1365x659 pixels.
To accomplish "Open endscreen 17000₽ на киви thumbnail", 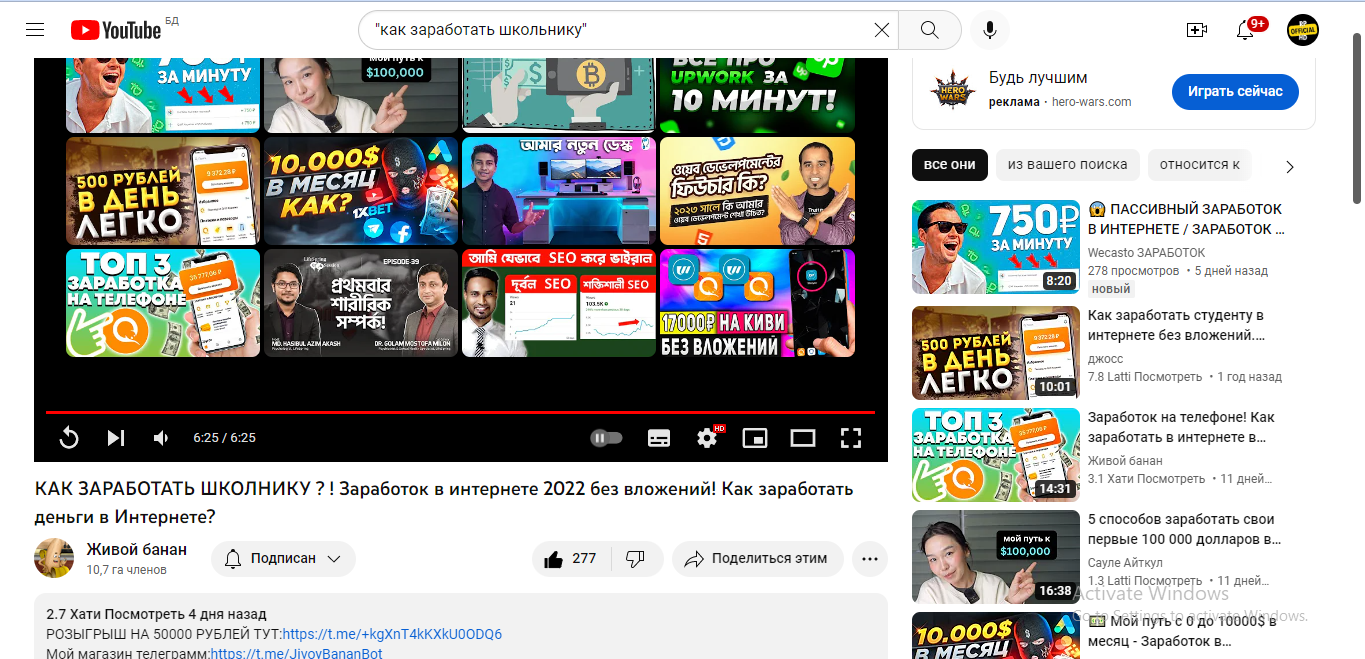I will click(757, 303).
